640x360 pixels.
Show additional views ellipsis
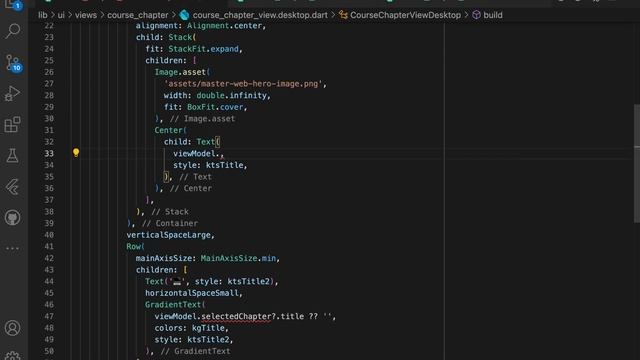[13, 248]
